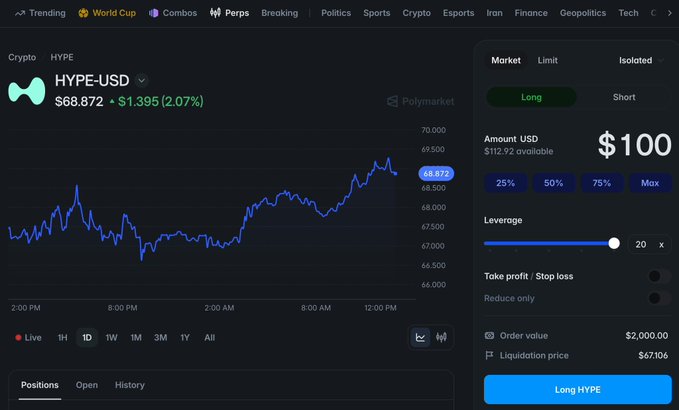Open the Sports category
The image size is (679, 410).
tap(377, 13)
